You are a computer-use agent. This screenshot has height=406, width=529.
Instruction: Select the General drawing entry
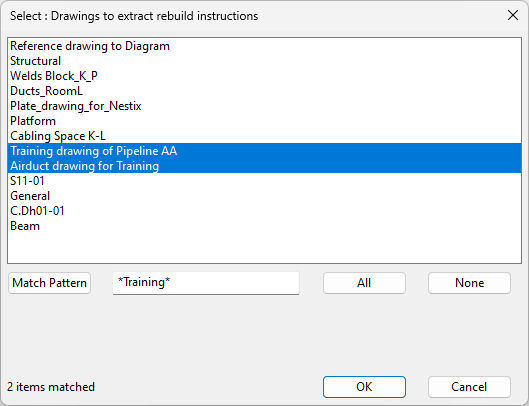tap(264, 196)
